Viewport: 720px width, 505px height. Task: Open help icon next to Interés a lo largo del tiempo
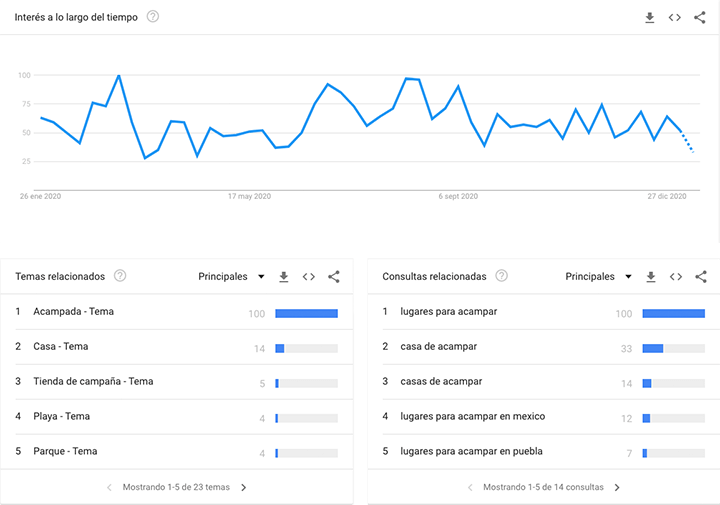(152, 17)
